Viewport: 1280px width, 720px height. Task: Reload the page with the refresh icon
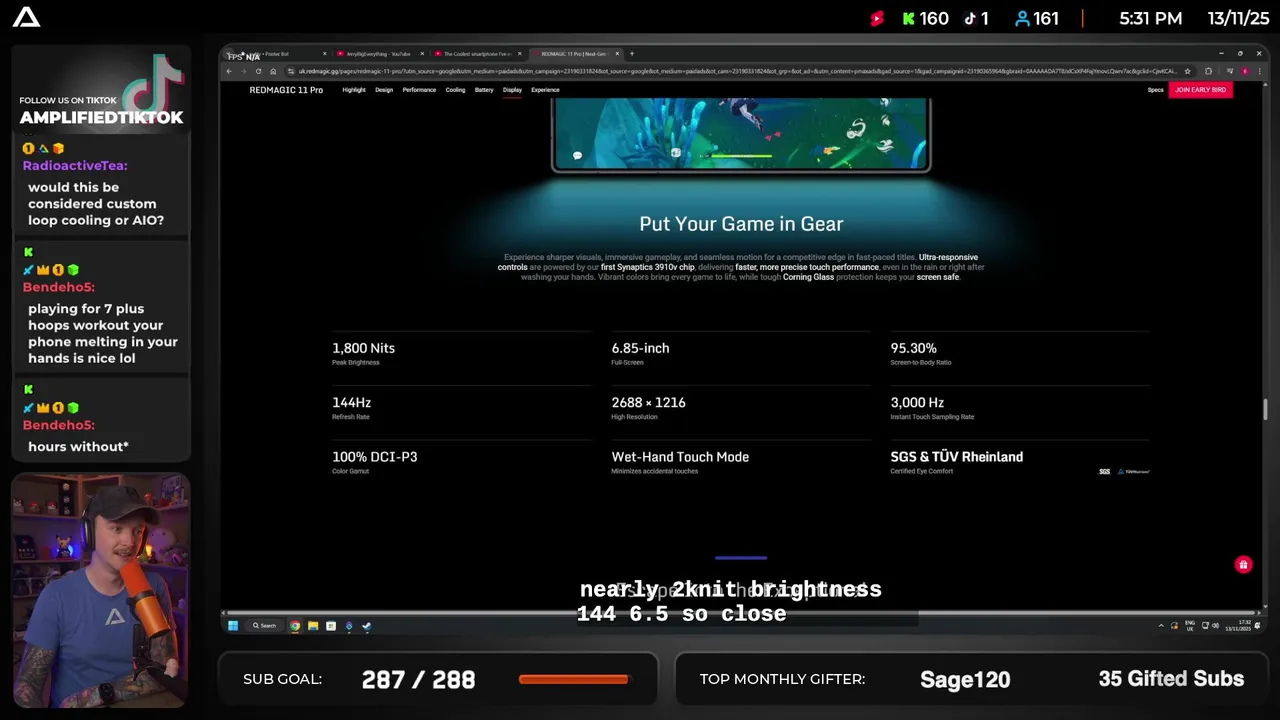pos(258,71)
